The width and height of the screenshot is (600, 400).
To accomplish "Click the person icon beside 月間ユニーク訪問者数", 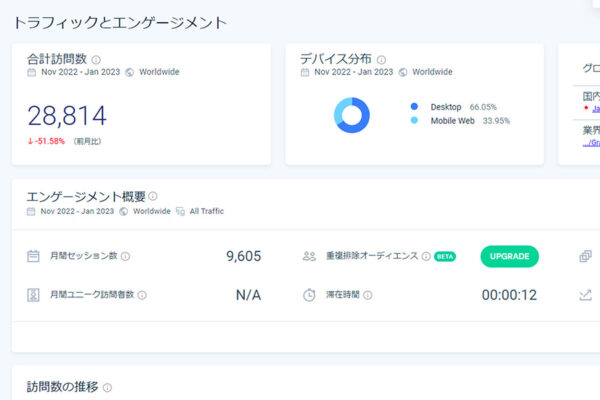I will (33, 295).
